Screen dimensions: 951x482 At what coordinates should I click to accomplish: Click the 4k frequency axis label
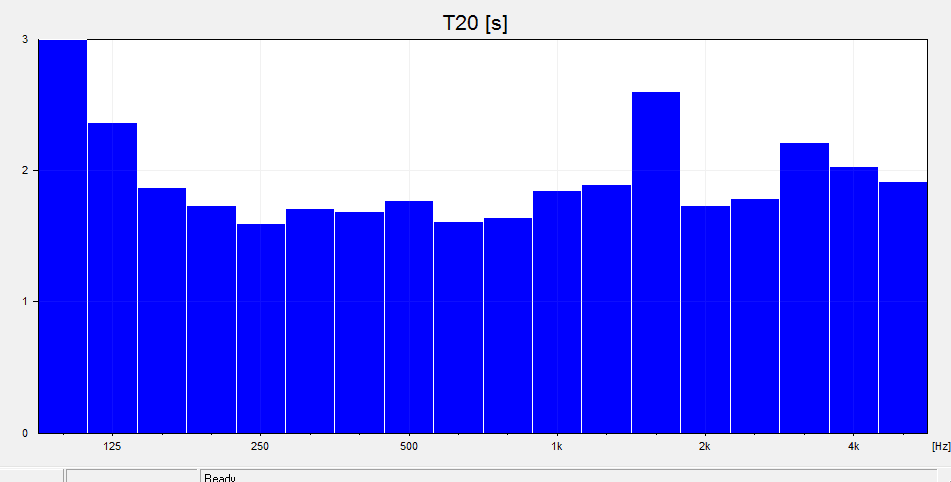(853, 446)
